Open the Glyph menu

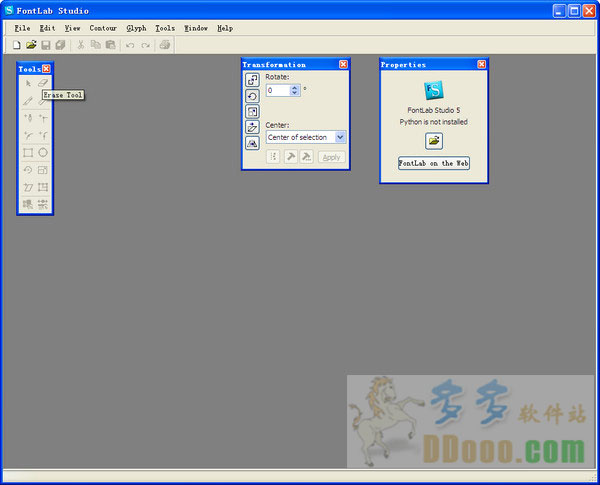coord(136,28)
